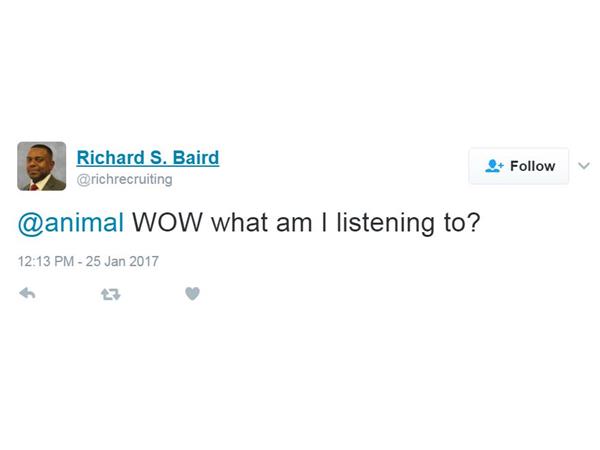Image resolution: width=600 pixels, height=450 pixels.
Task: Click the surname "Baird" in the author name
Action: (194, 157)
